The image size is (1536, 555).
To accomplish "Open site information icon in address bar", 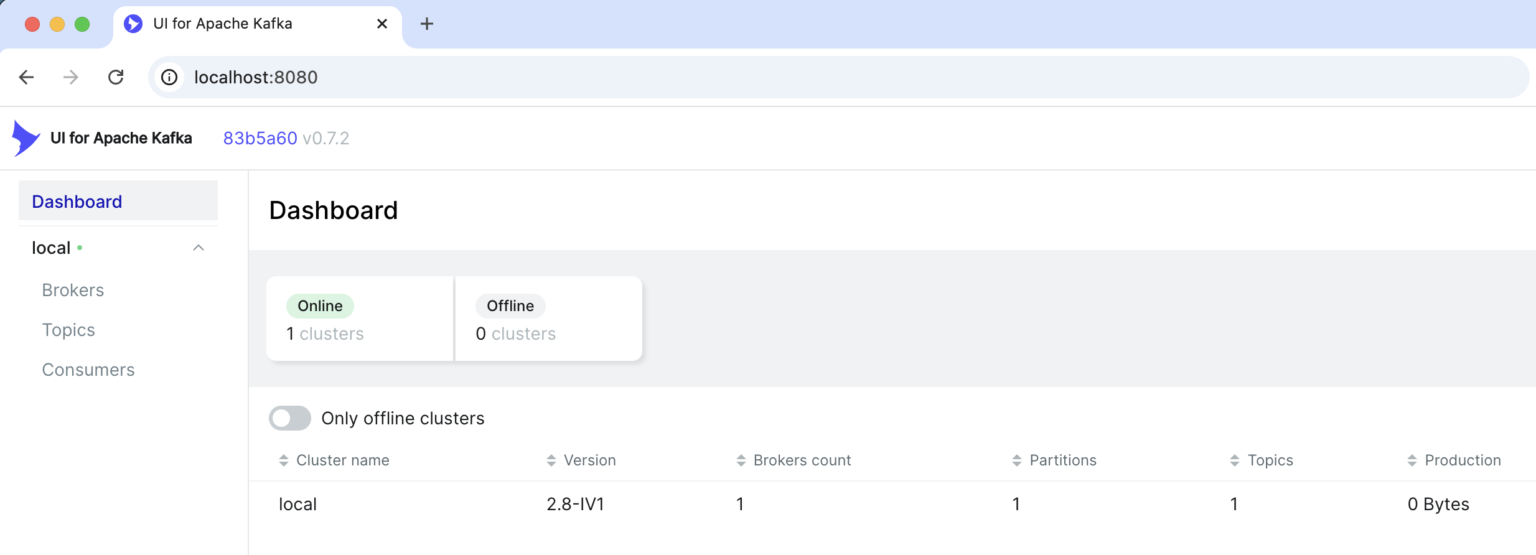I will (170, 77).
